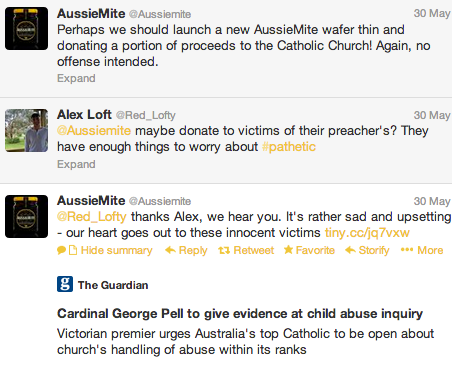Open the Cardinal George Pell article headline
Image resolution: width=452 pixels, height=365 pixels.
click(x=240, y=314)
